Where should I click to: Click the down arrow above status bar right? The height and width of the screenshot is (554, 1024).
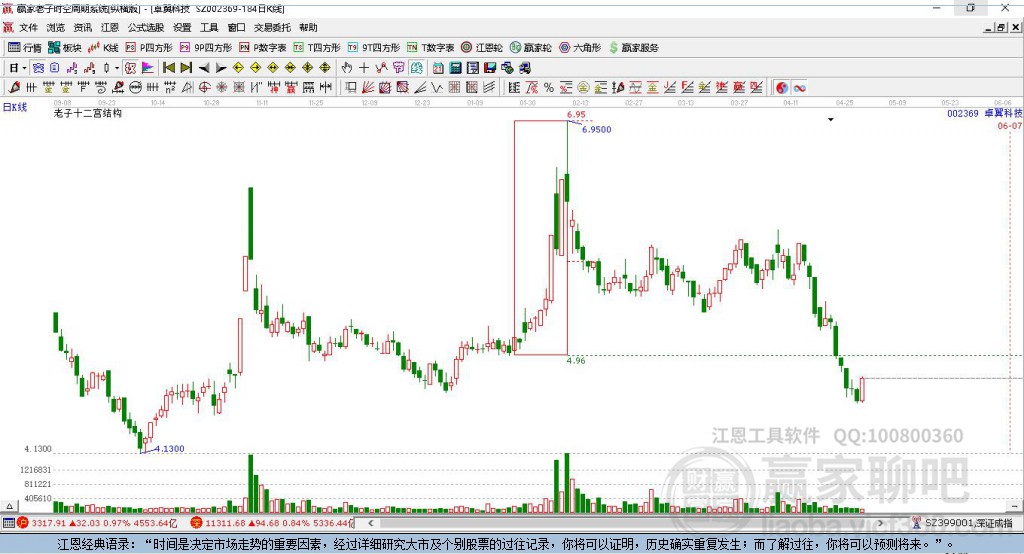[1014, 506]
